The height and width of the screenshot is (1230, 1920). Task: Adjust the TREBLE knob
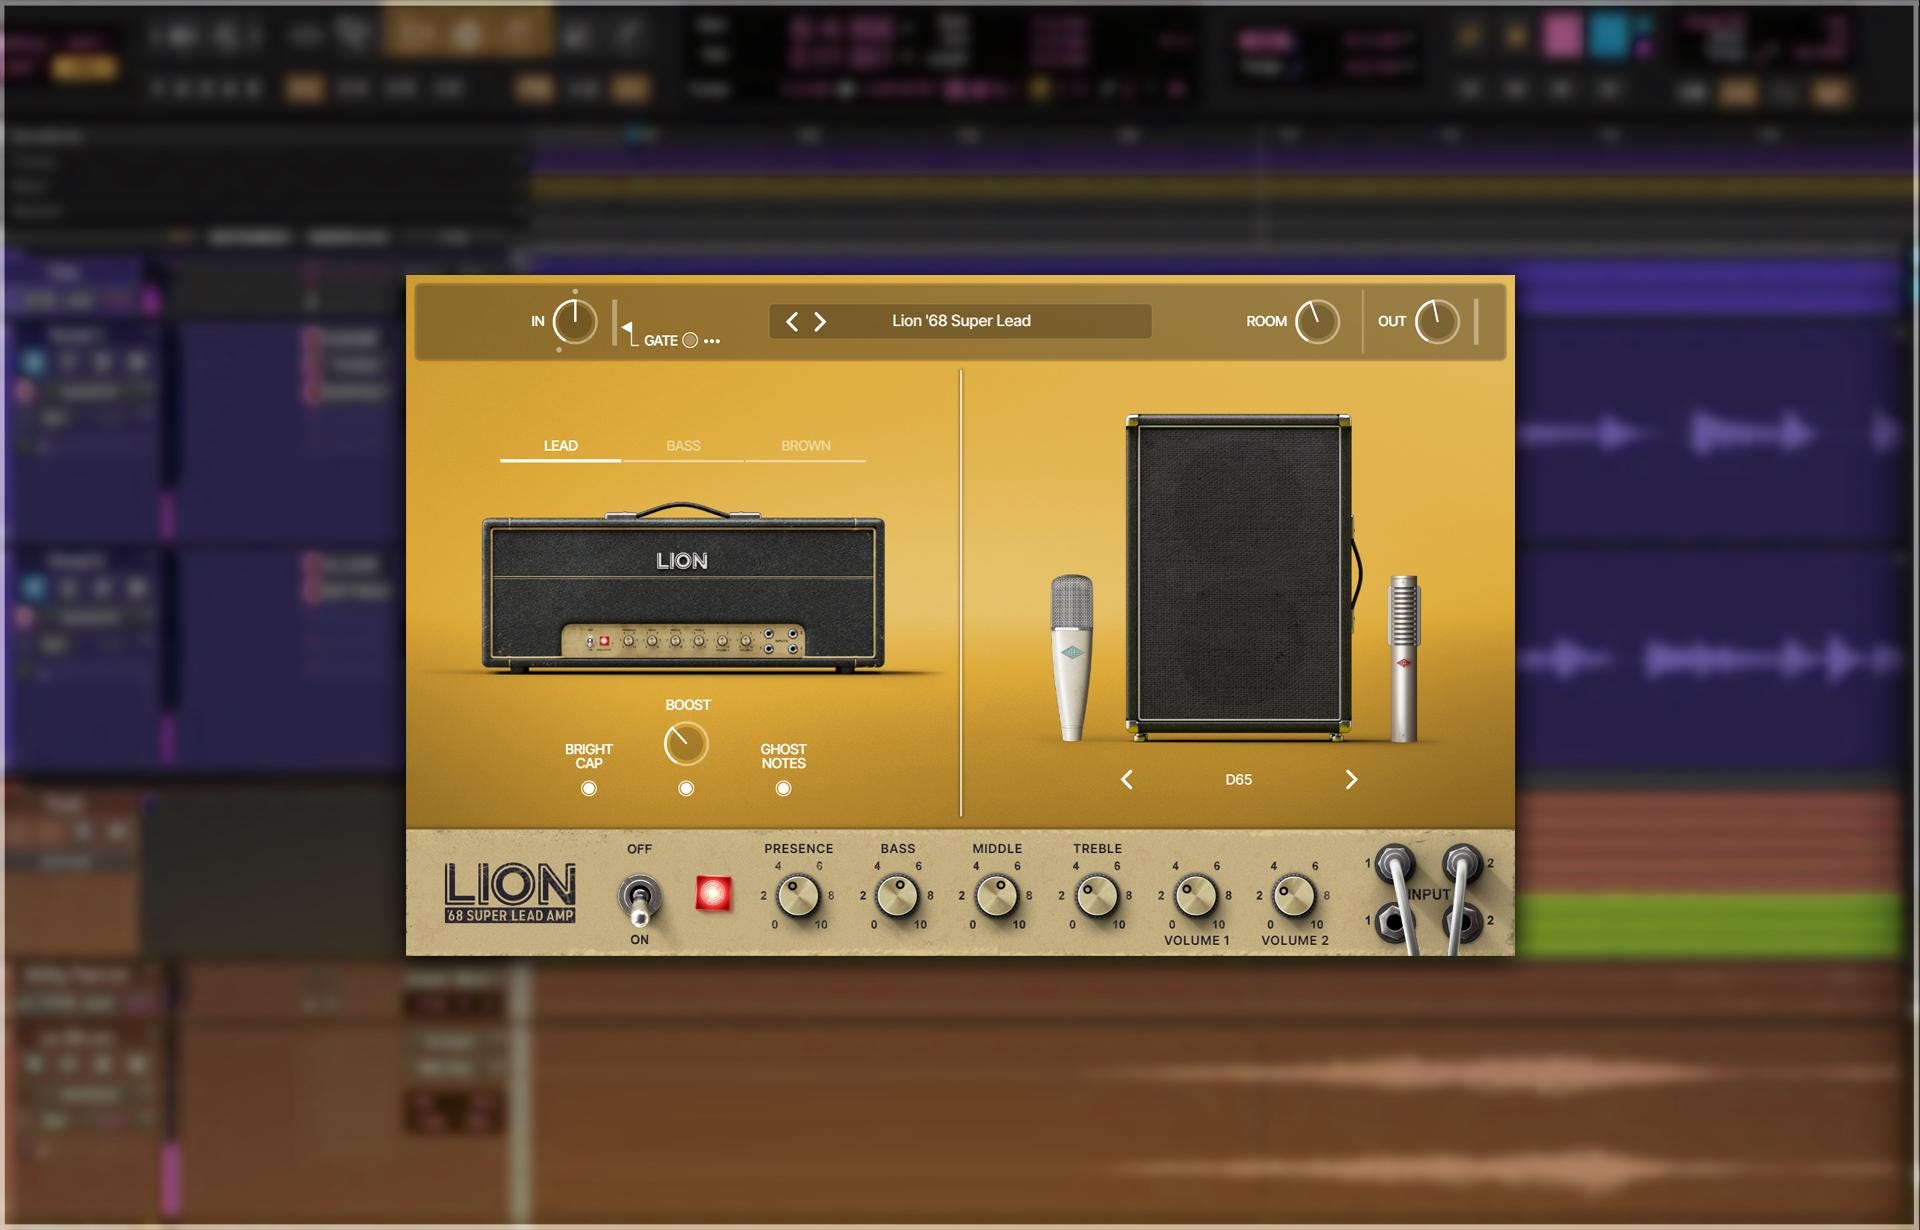(x=1097, y=897)
